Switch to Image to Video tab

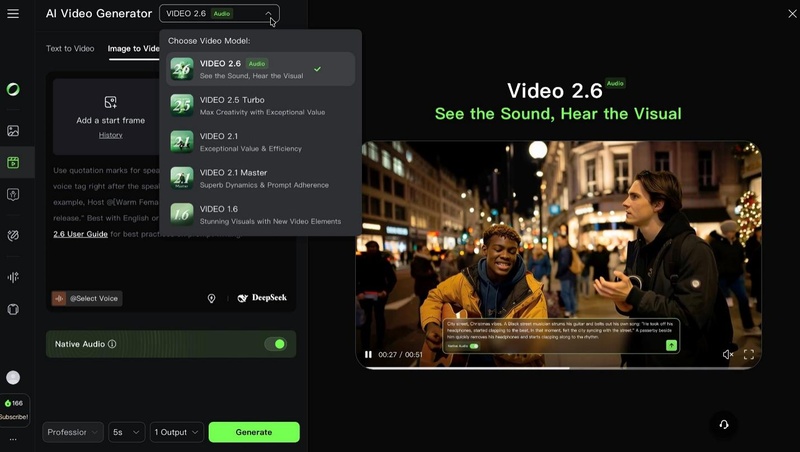tap(134, 48)
